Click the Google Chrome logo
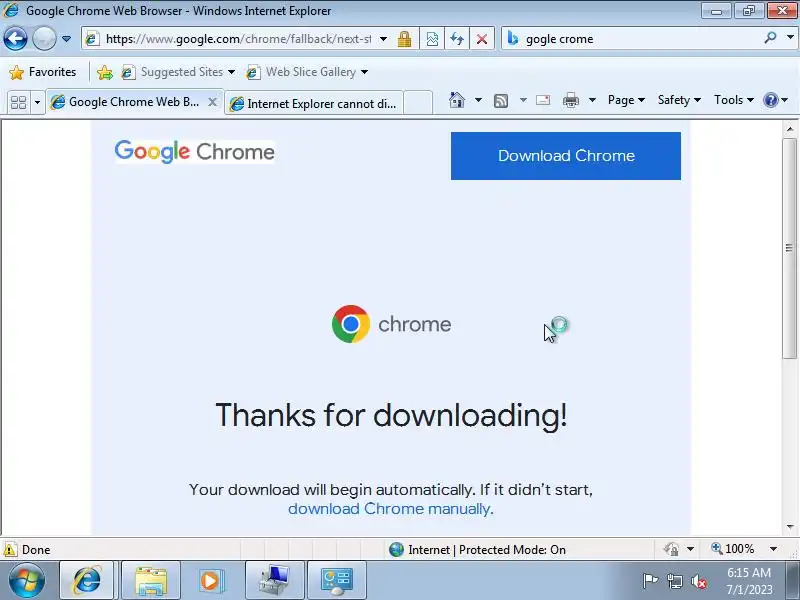 tap(195, 152)
